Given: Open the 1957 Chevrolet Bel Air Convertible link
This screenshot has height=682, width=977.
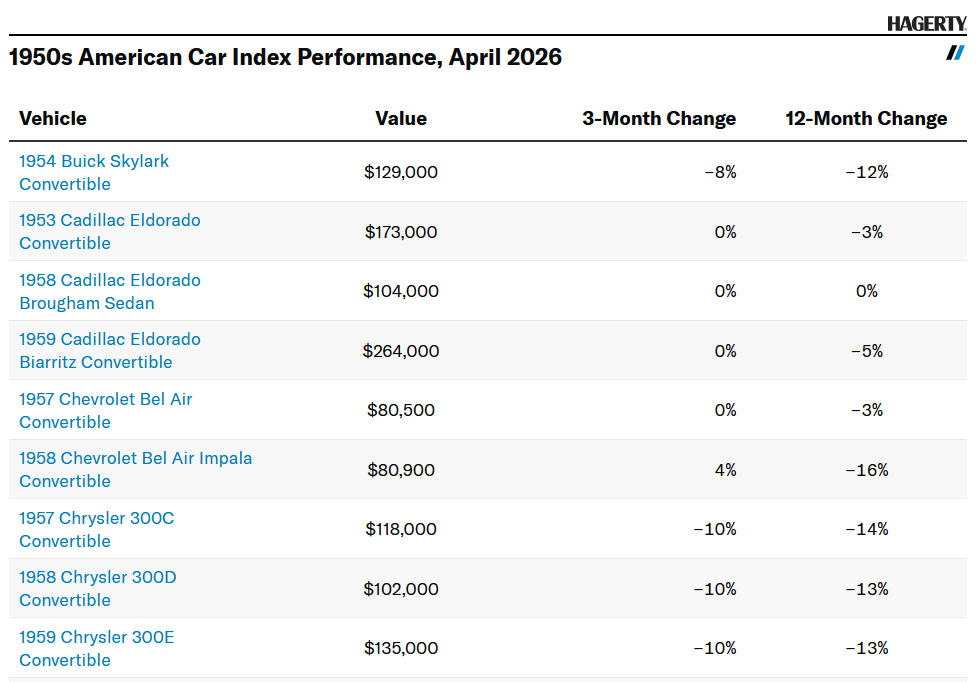Looking at the screenshot, I should click(x=105, y=410).
